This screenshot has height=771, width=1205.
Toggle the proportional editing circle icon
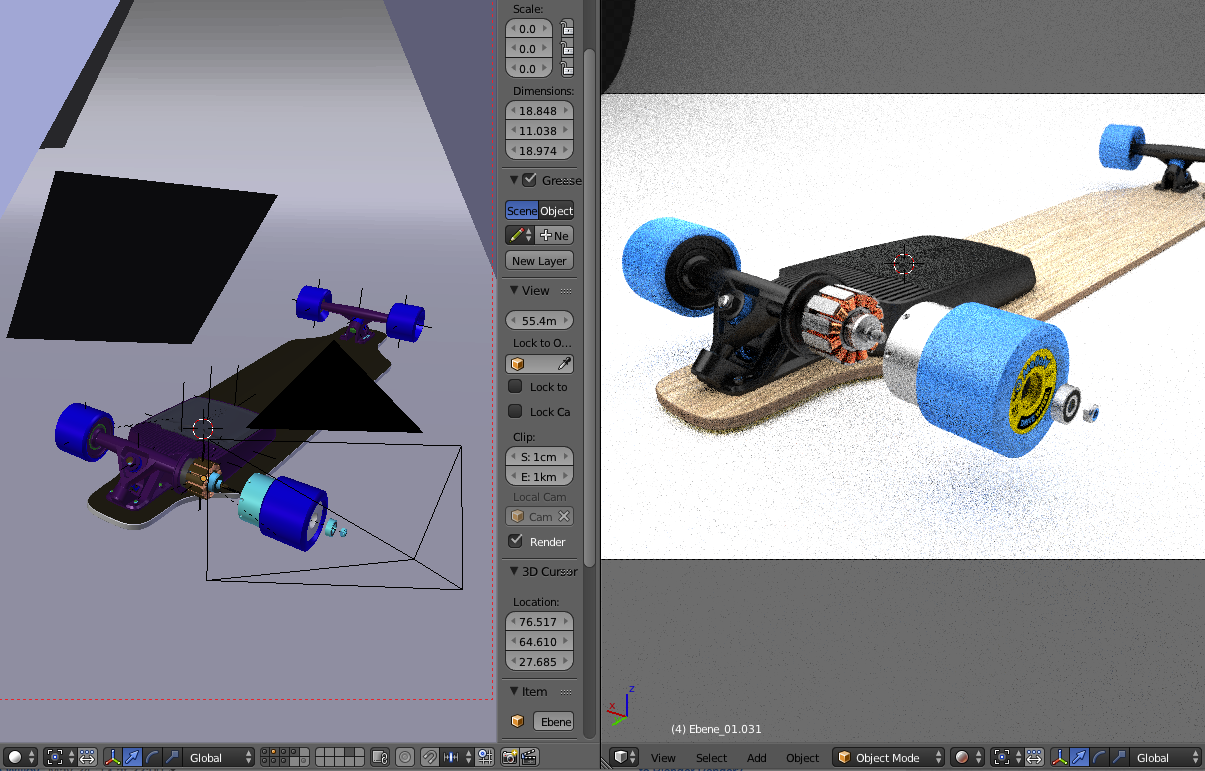click(405, 758)
